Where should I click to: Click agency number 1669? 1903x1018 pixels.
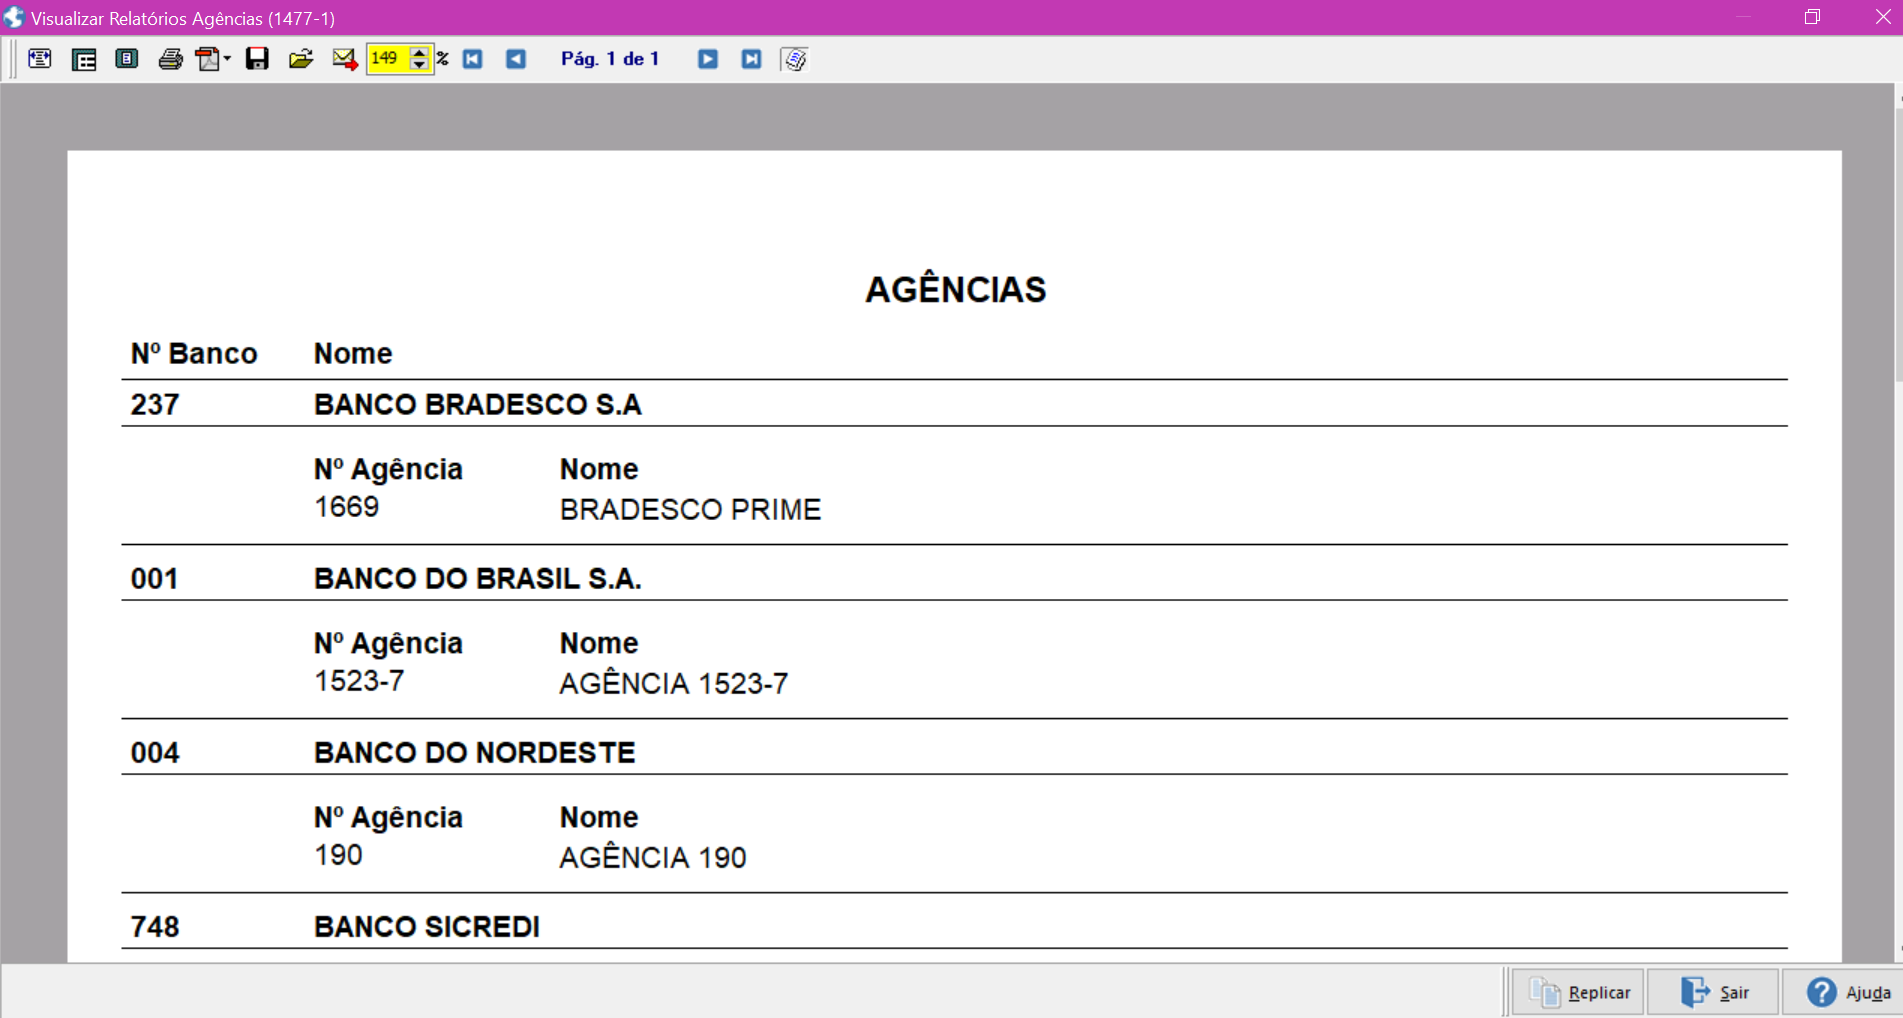pos(347,507)
